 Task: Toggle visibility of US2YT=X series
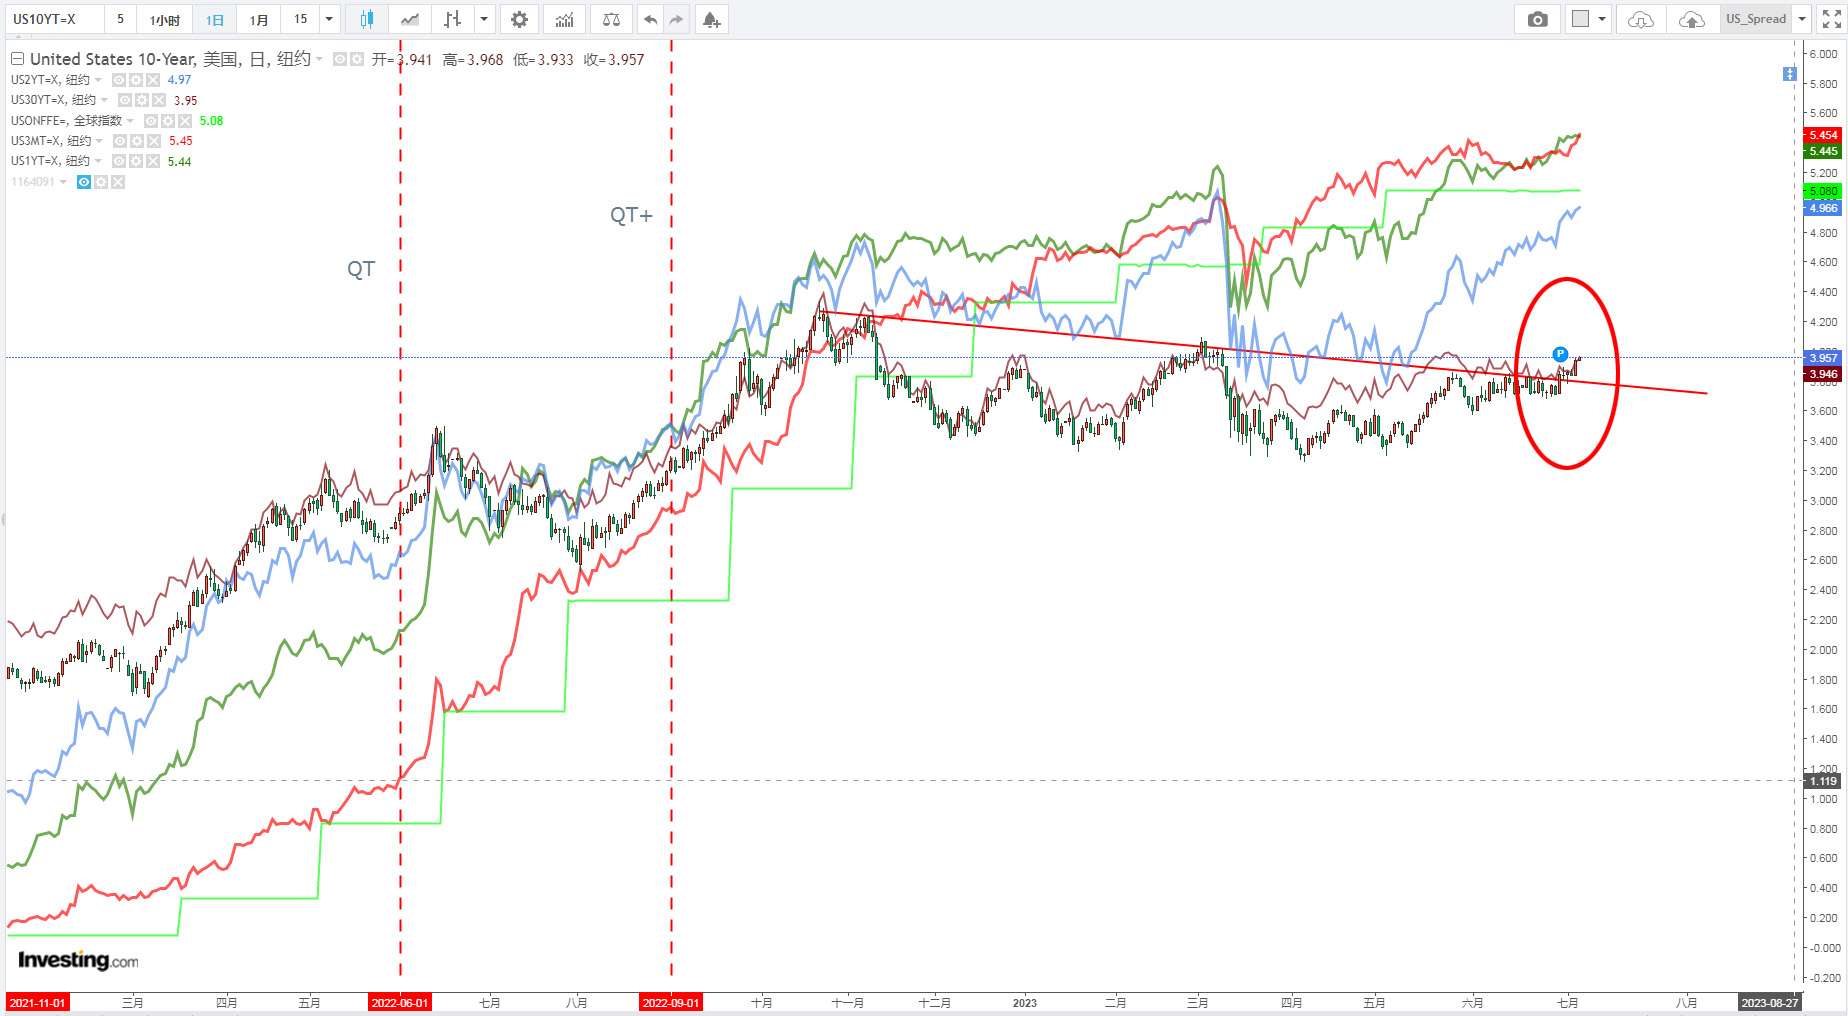(x=119, y=80)
